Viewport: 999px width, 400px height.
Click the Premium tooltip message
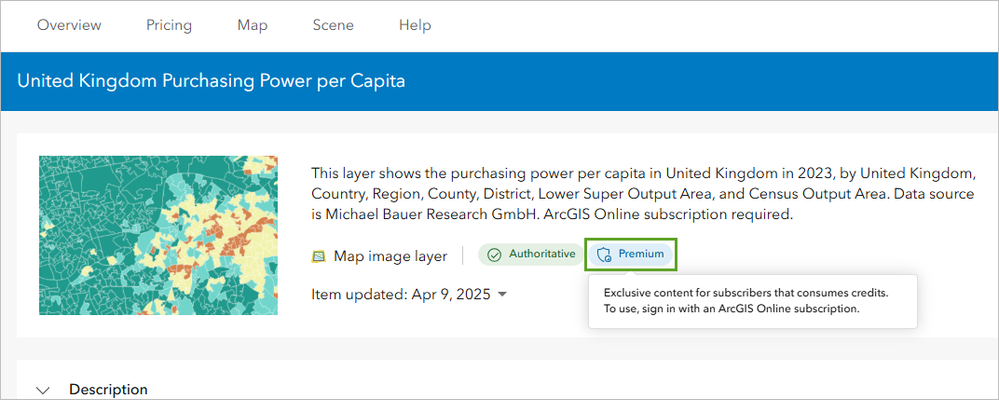pos(745,301)
